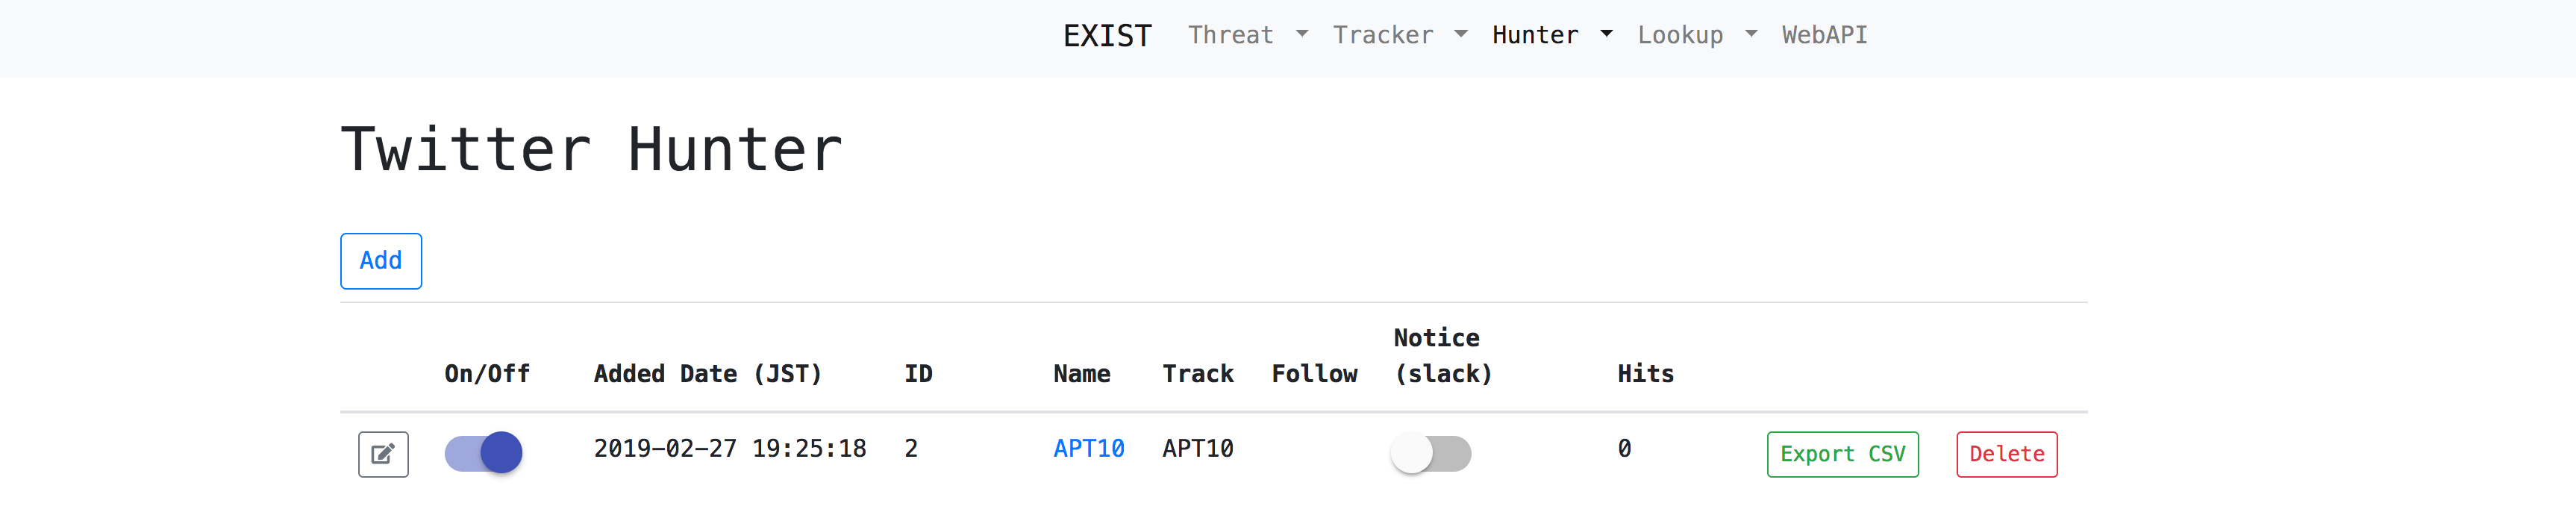This screenshot has height=515, width=2576.
Task: Select WebAPI in the navigation bar
Action: pyautogui.click(x=1824, y=34)
